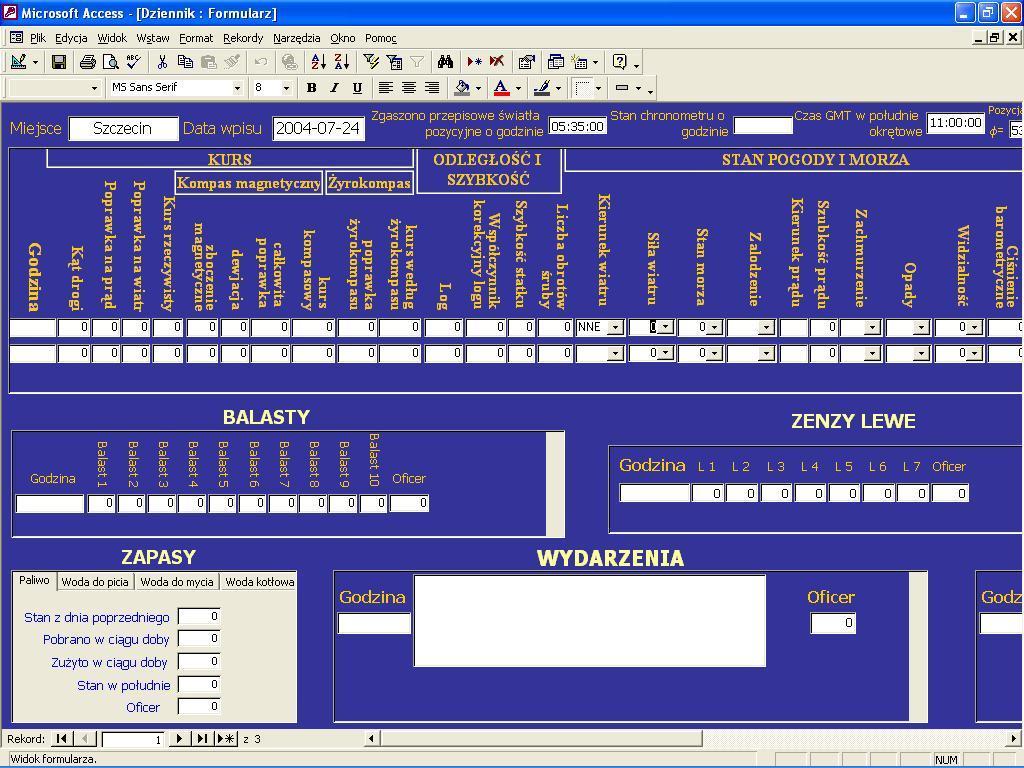This screenshot has width=1024, height=768.
Task: Open the Edycja menu
Action: [71, 38]
